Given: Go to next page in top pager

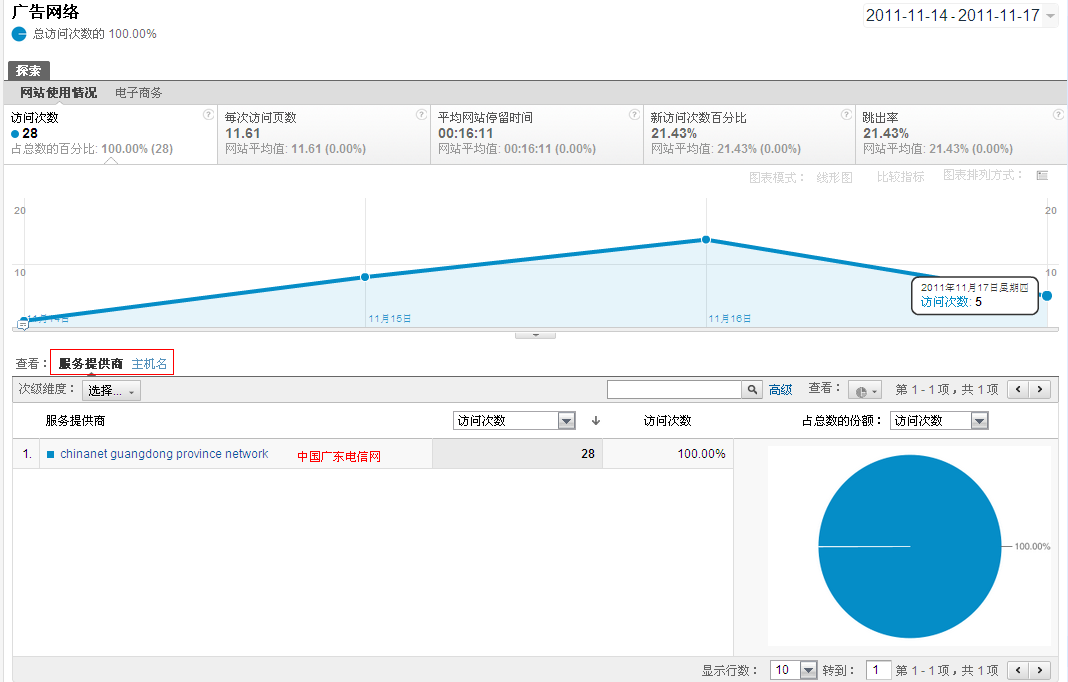Looking at the screenshot, I should coord(1039,390).
